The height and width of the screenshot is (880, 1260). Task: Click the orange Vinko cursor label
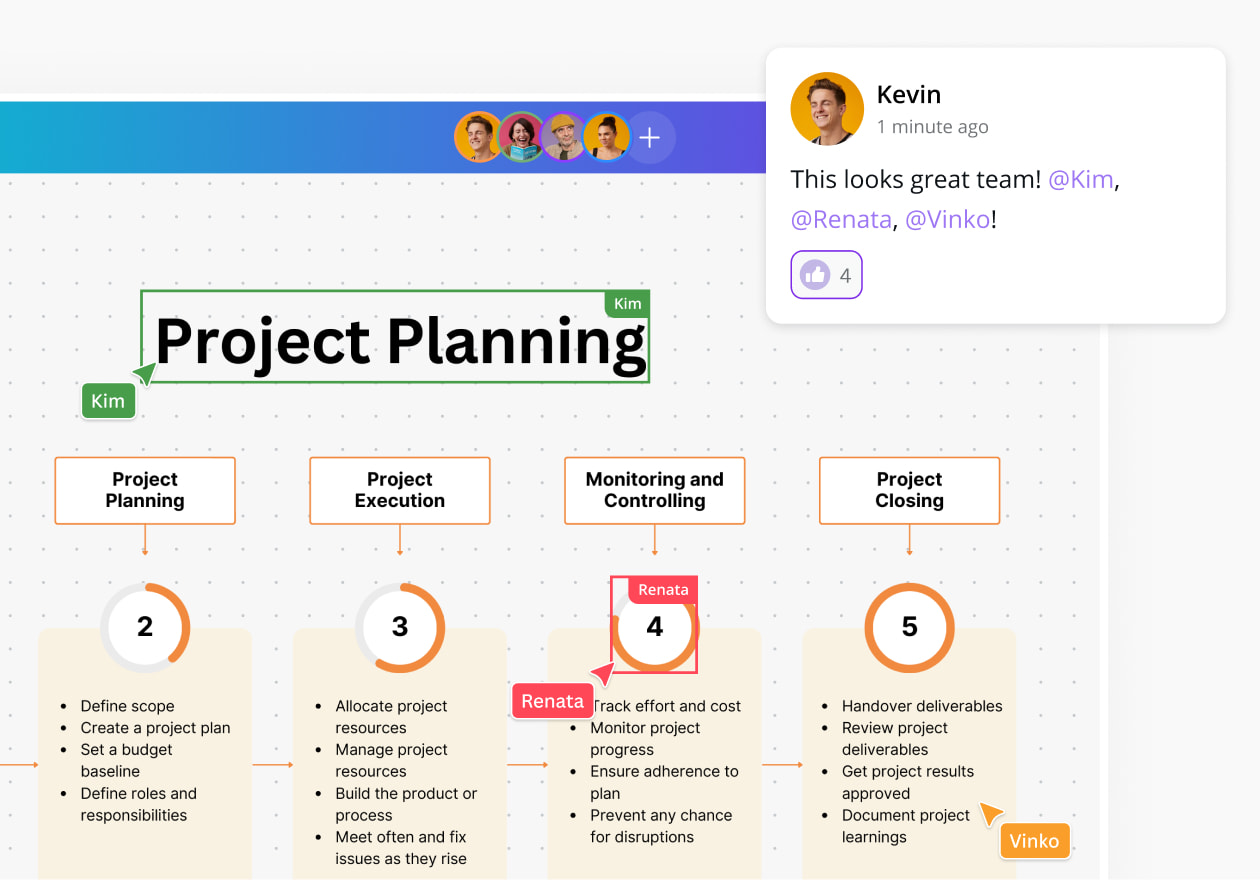[x=1034, y=841]
